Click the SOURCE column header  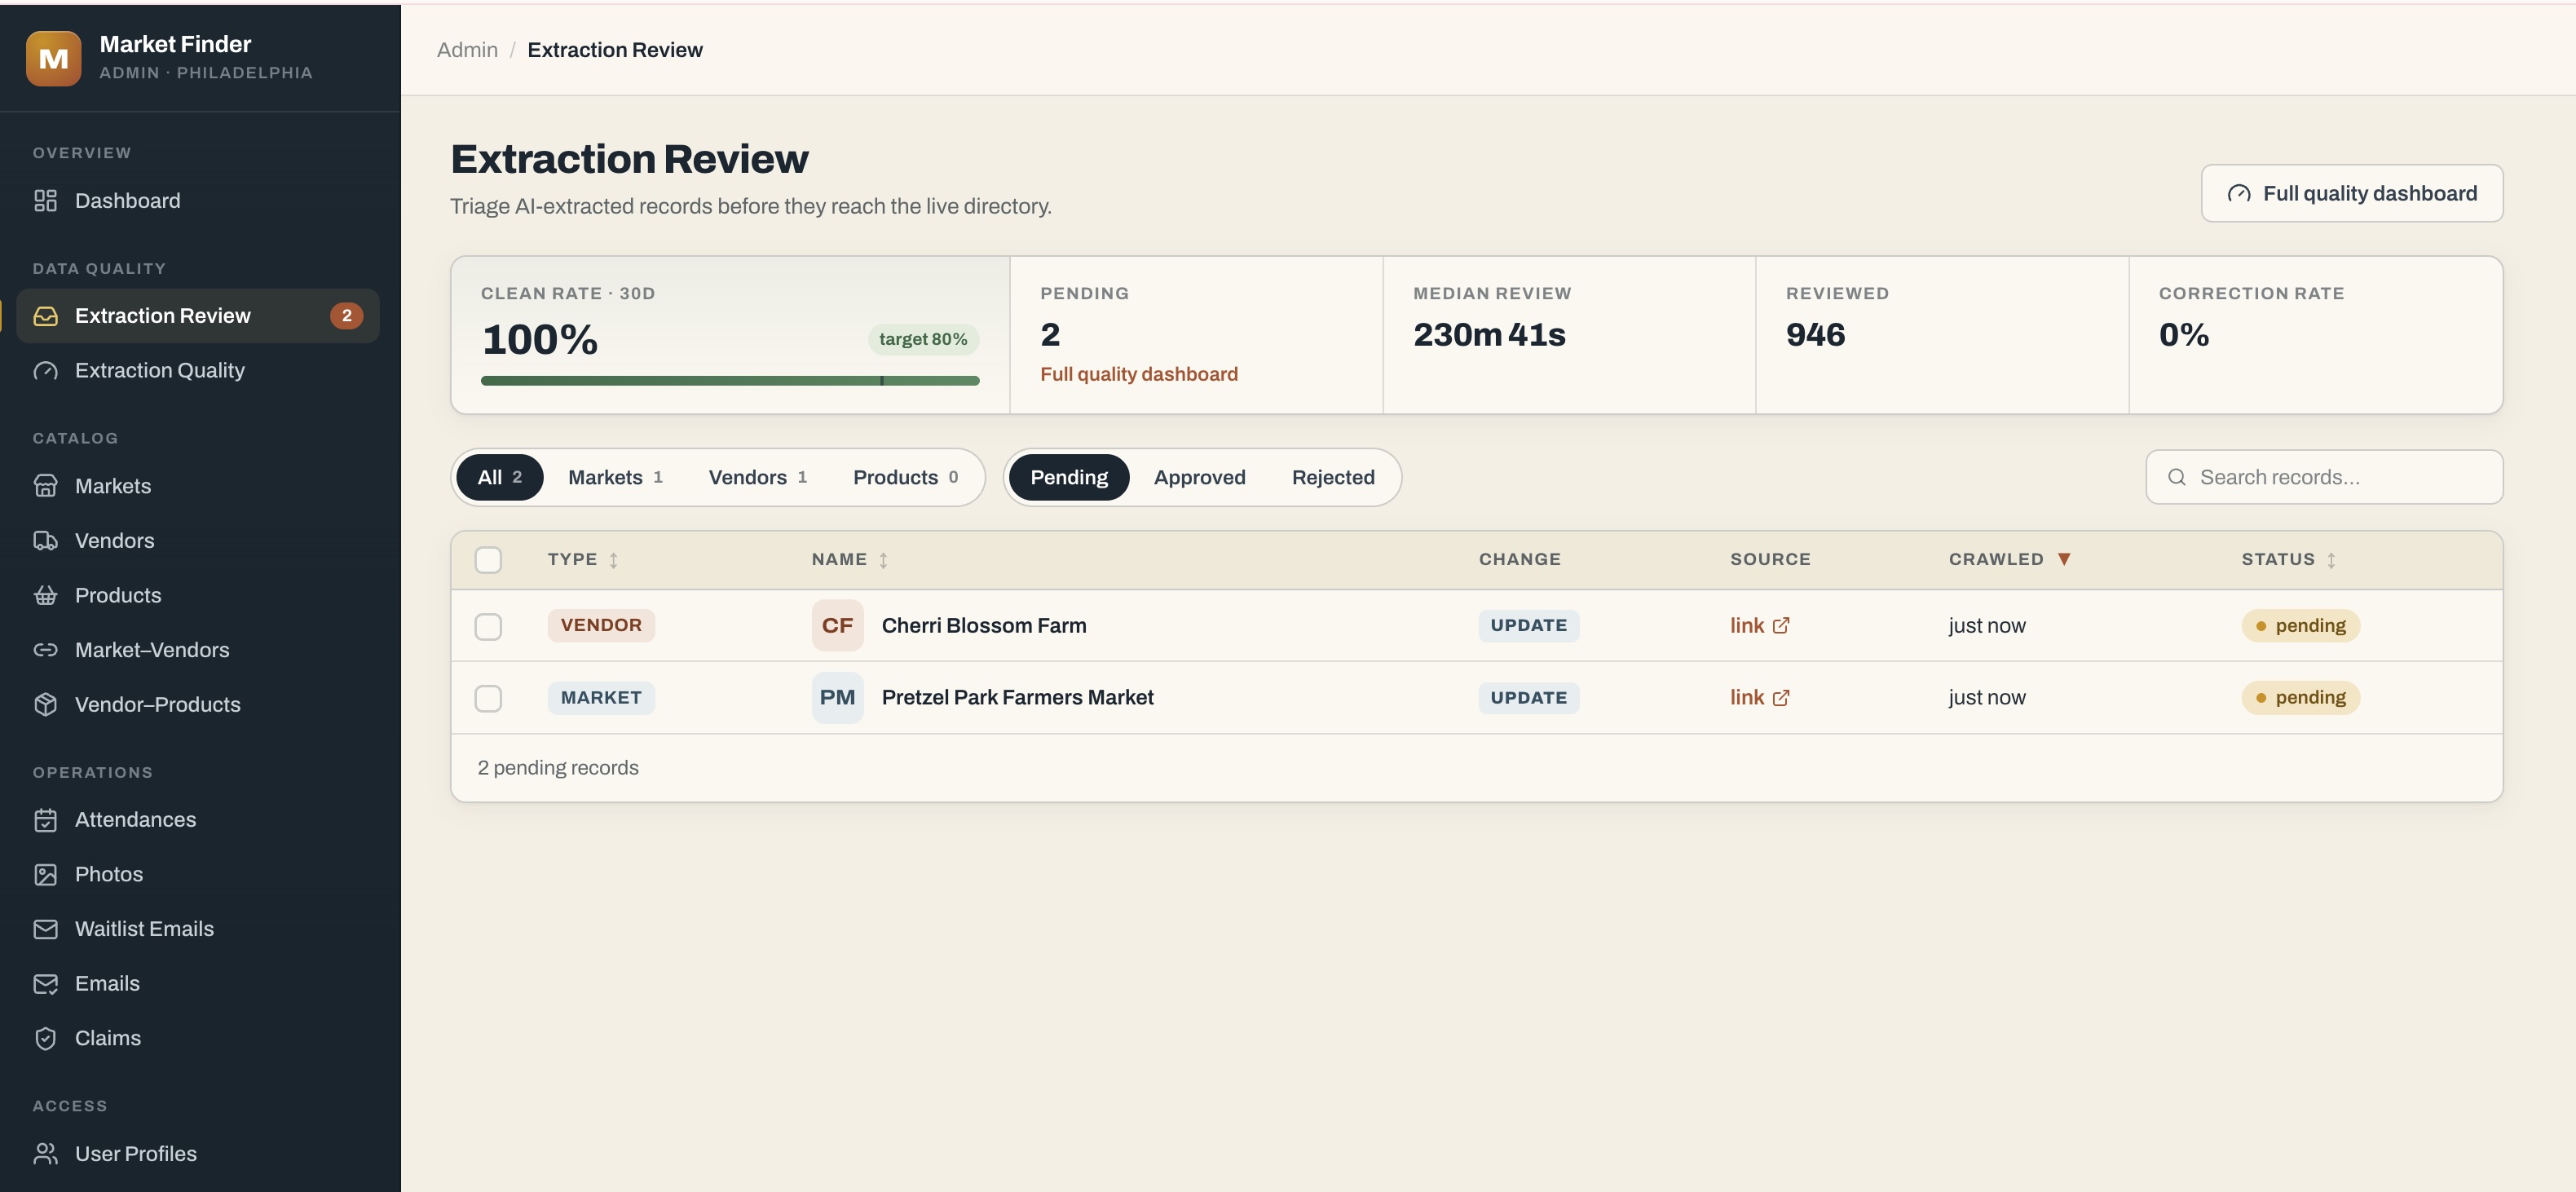pos(1770,560)
